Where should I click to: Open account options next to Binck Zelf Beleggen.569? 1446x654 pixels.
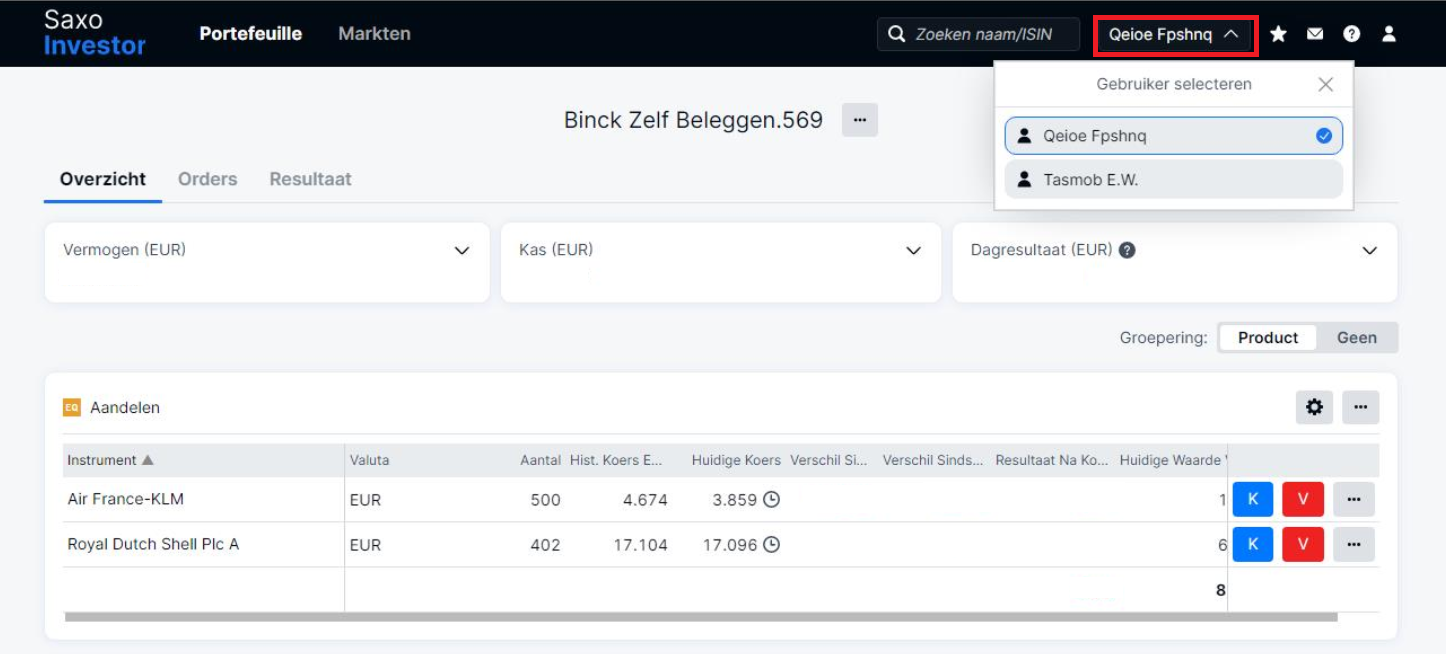(859, 120)
